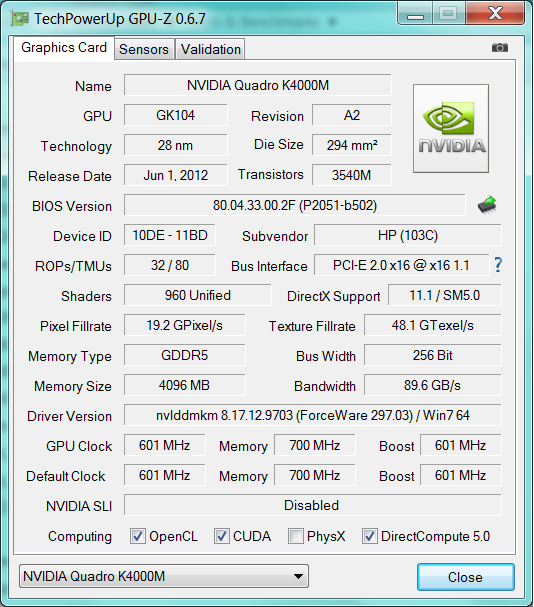Click the DirectX Support field 11.1 / SM5.0

click(x=445, y=295)
